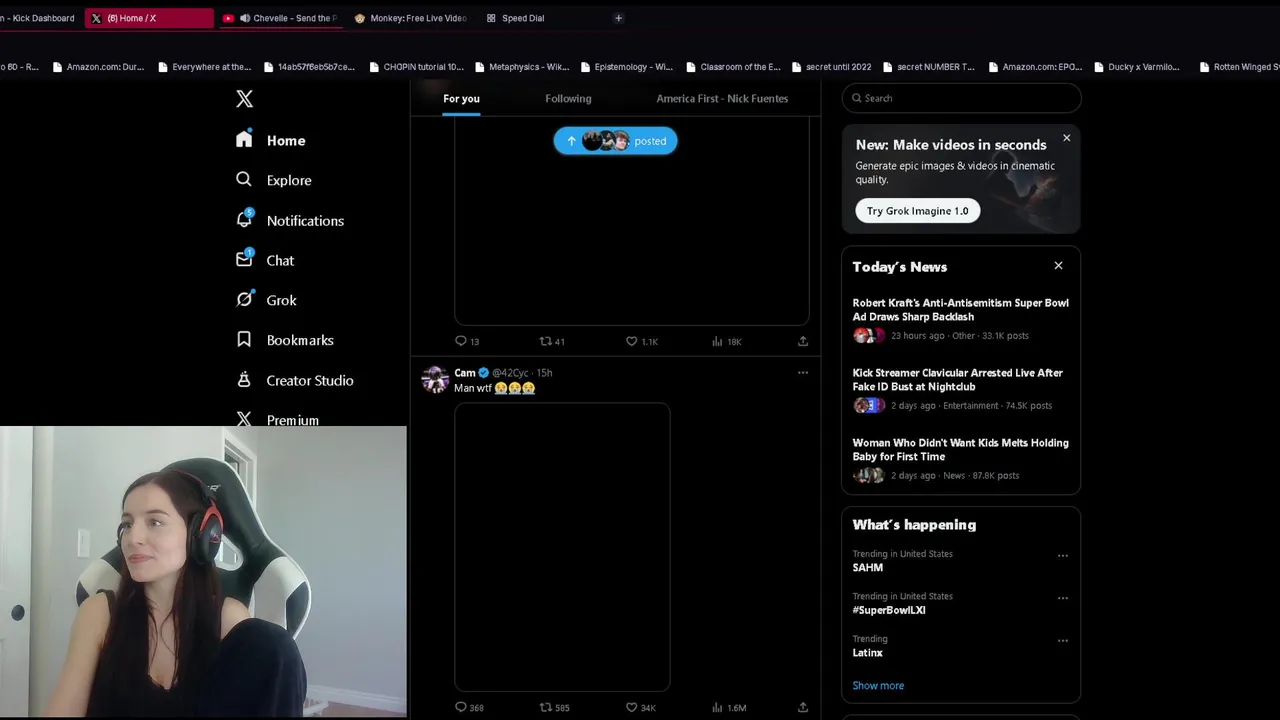Reply to post with 13 comments

(467, 341)
